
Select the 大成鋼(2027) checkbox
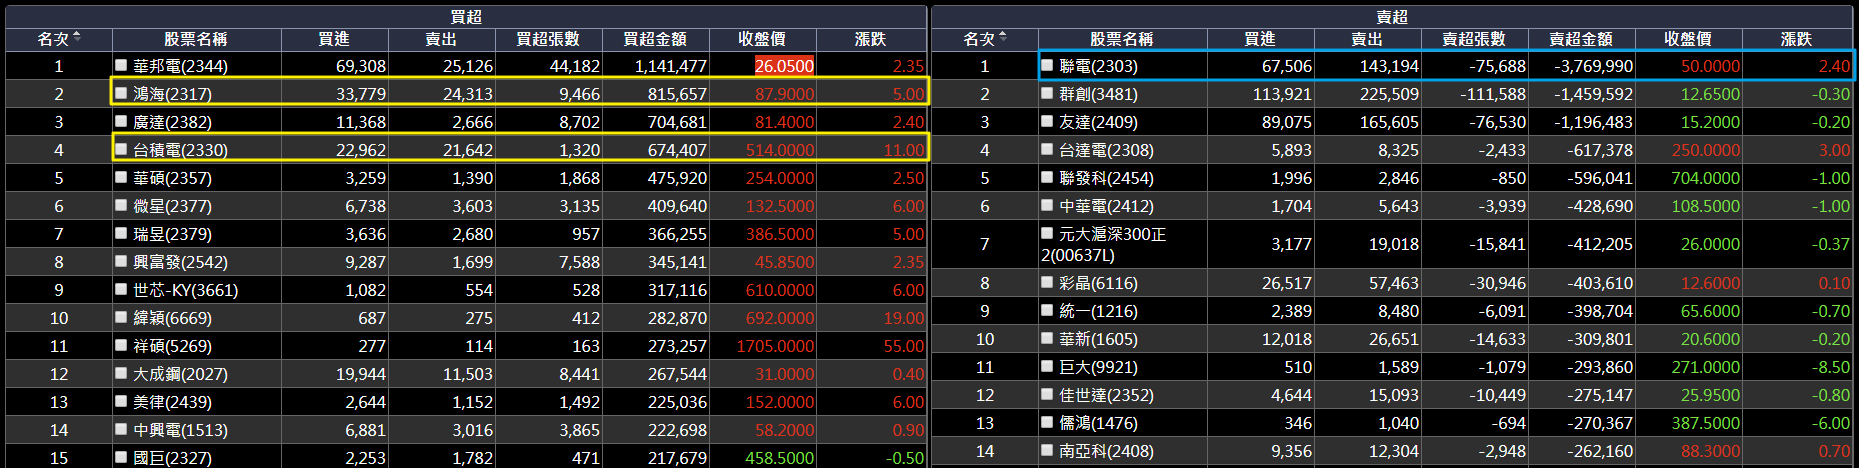[x=121, y=372]
